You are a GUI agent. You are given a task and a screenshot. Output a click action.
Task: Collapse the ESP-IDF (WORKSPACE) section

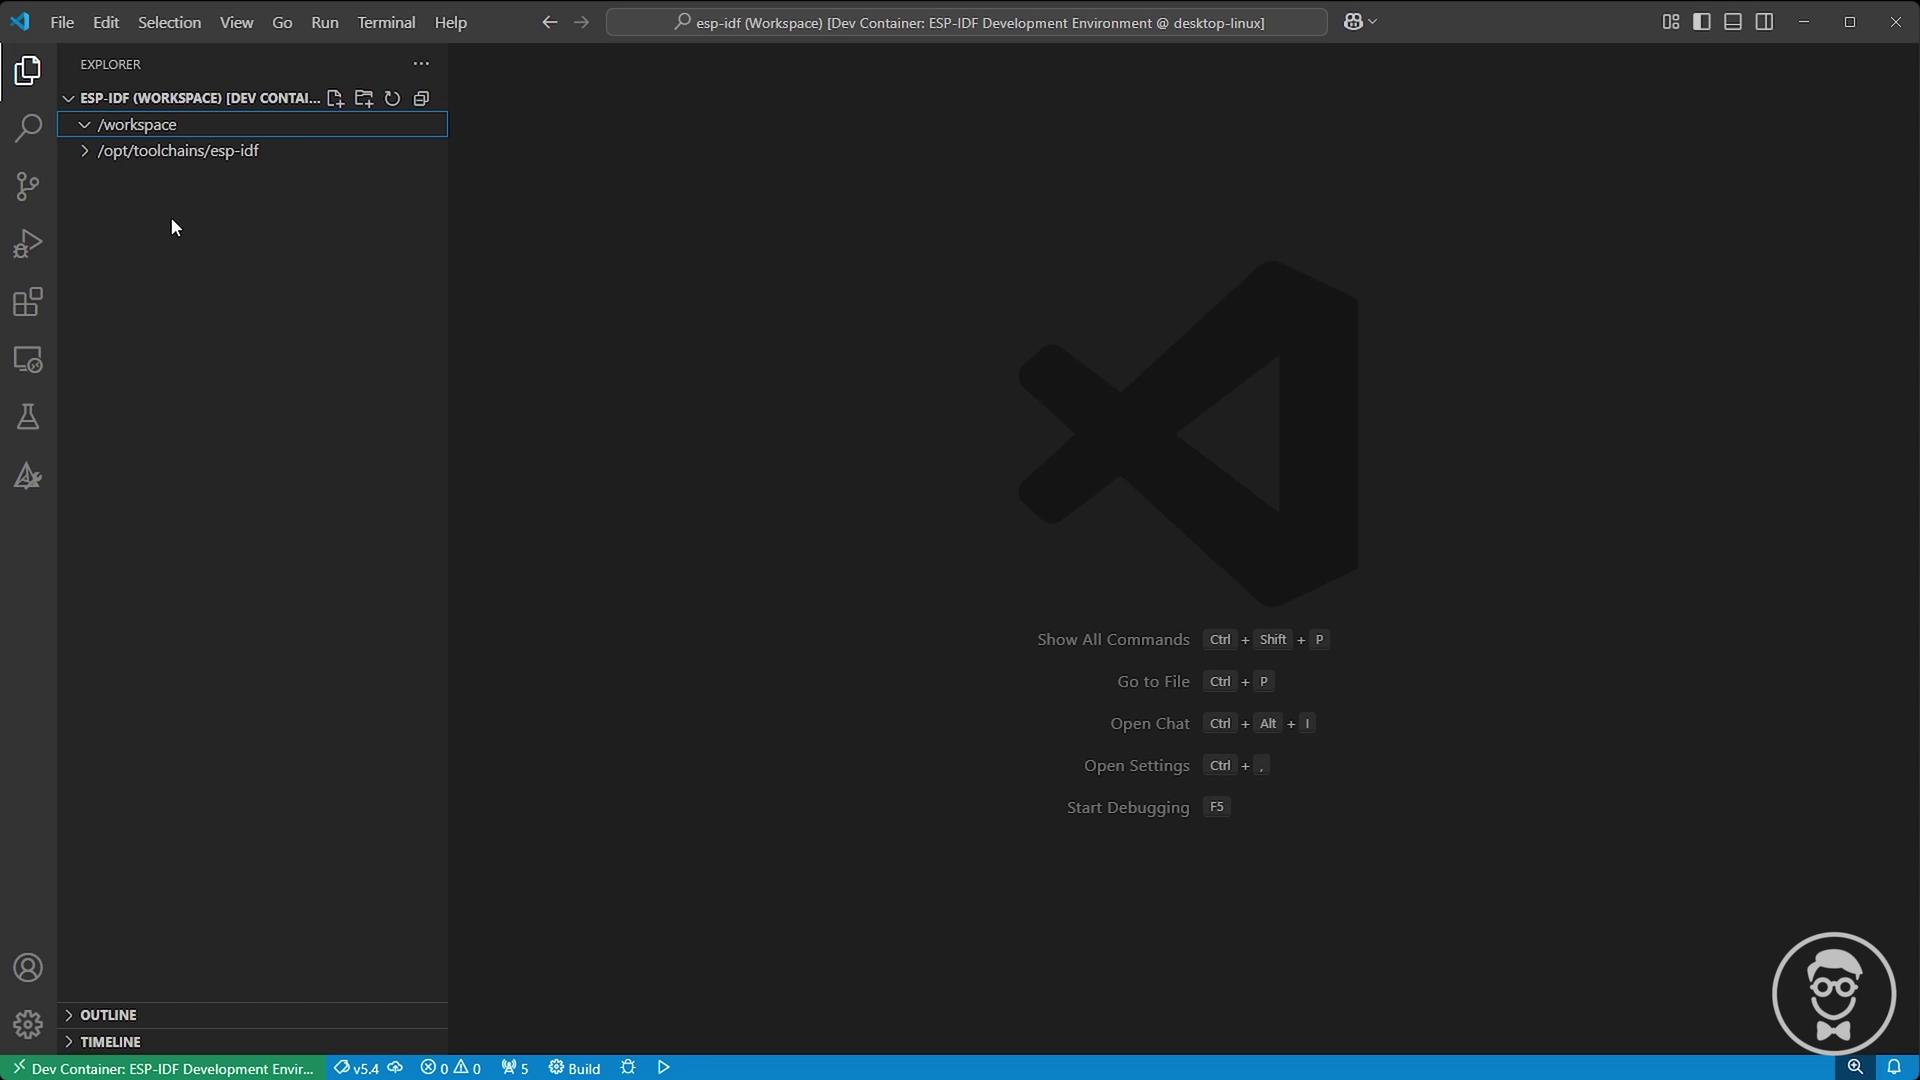pyautogui.click(x=68, y=98)
